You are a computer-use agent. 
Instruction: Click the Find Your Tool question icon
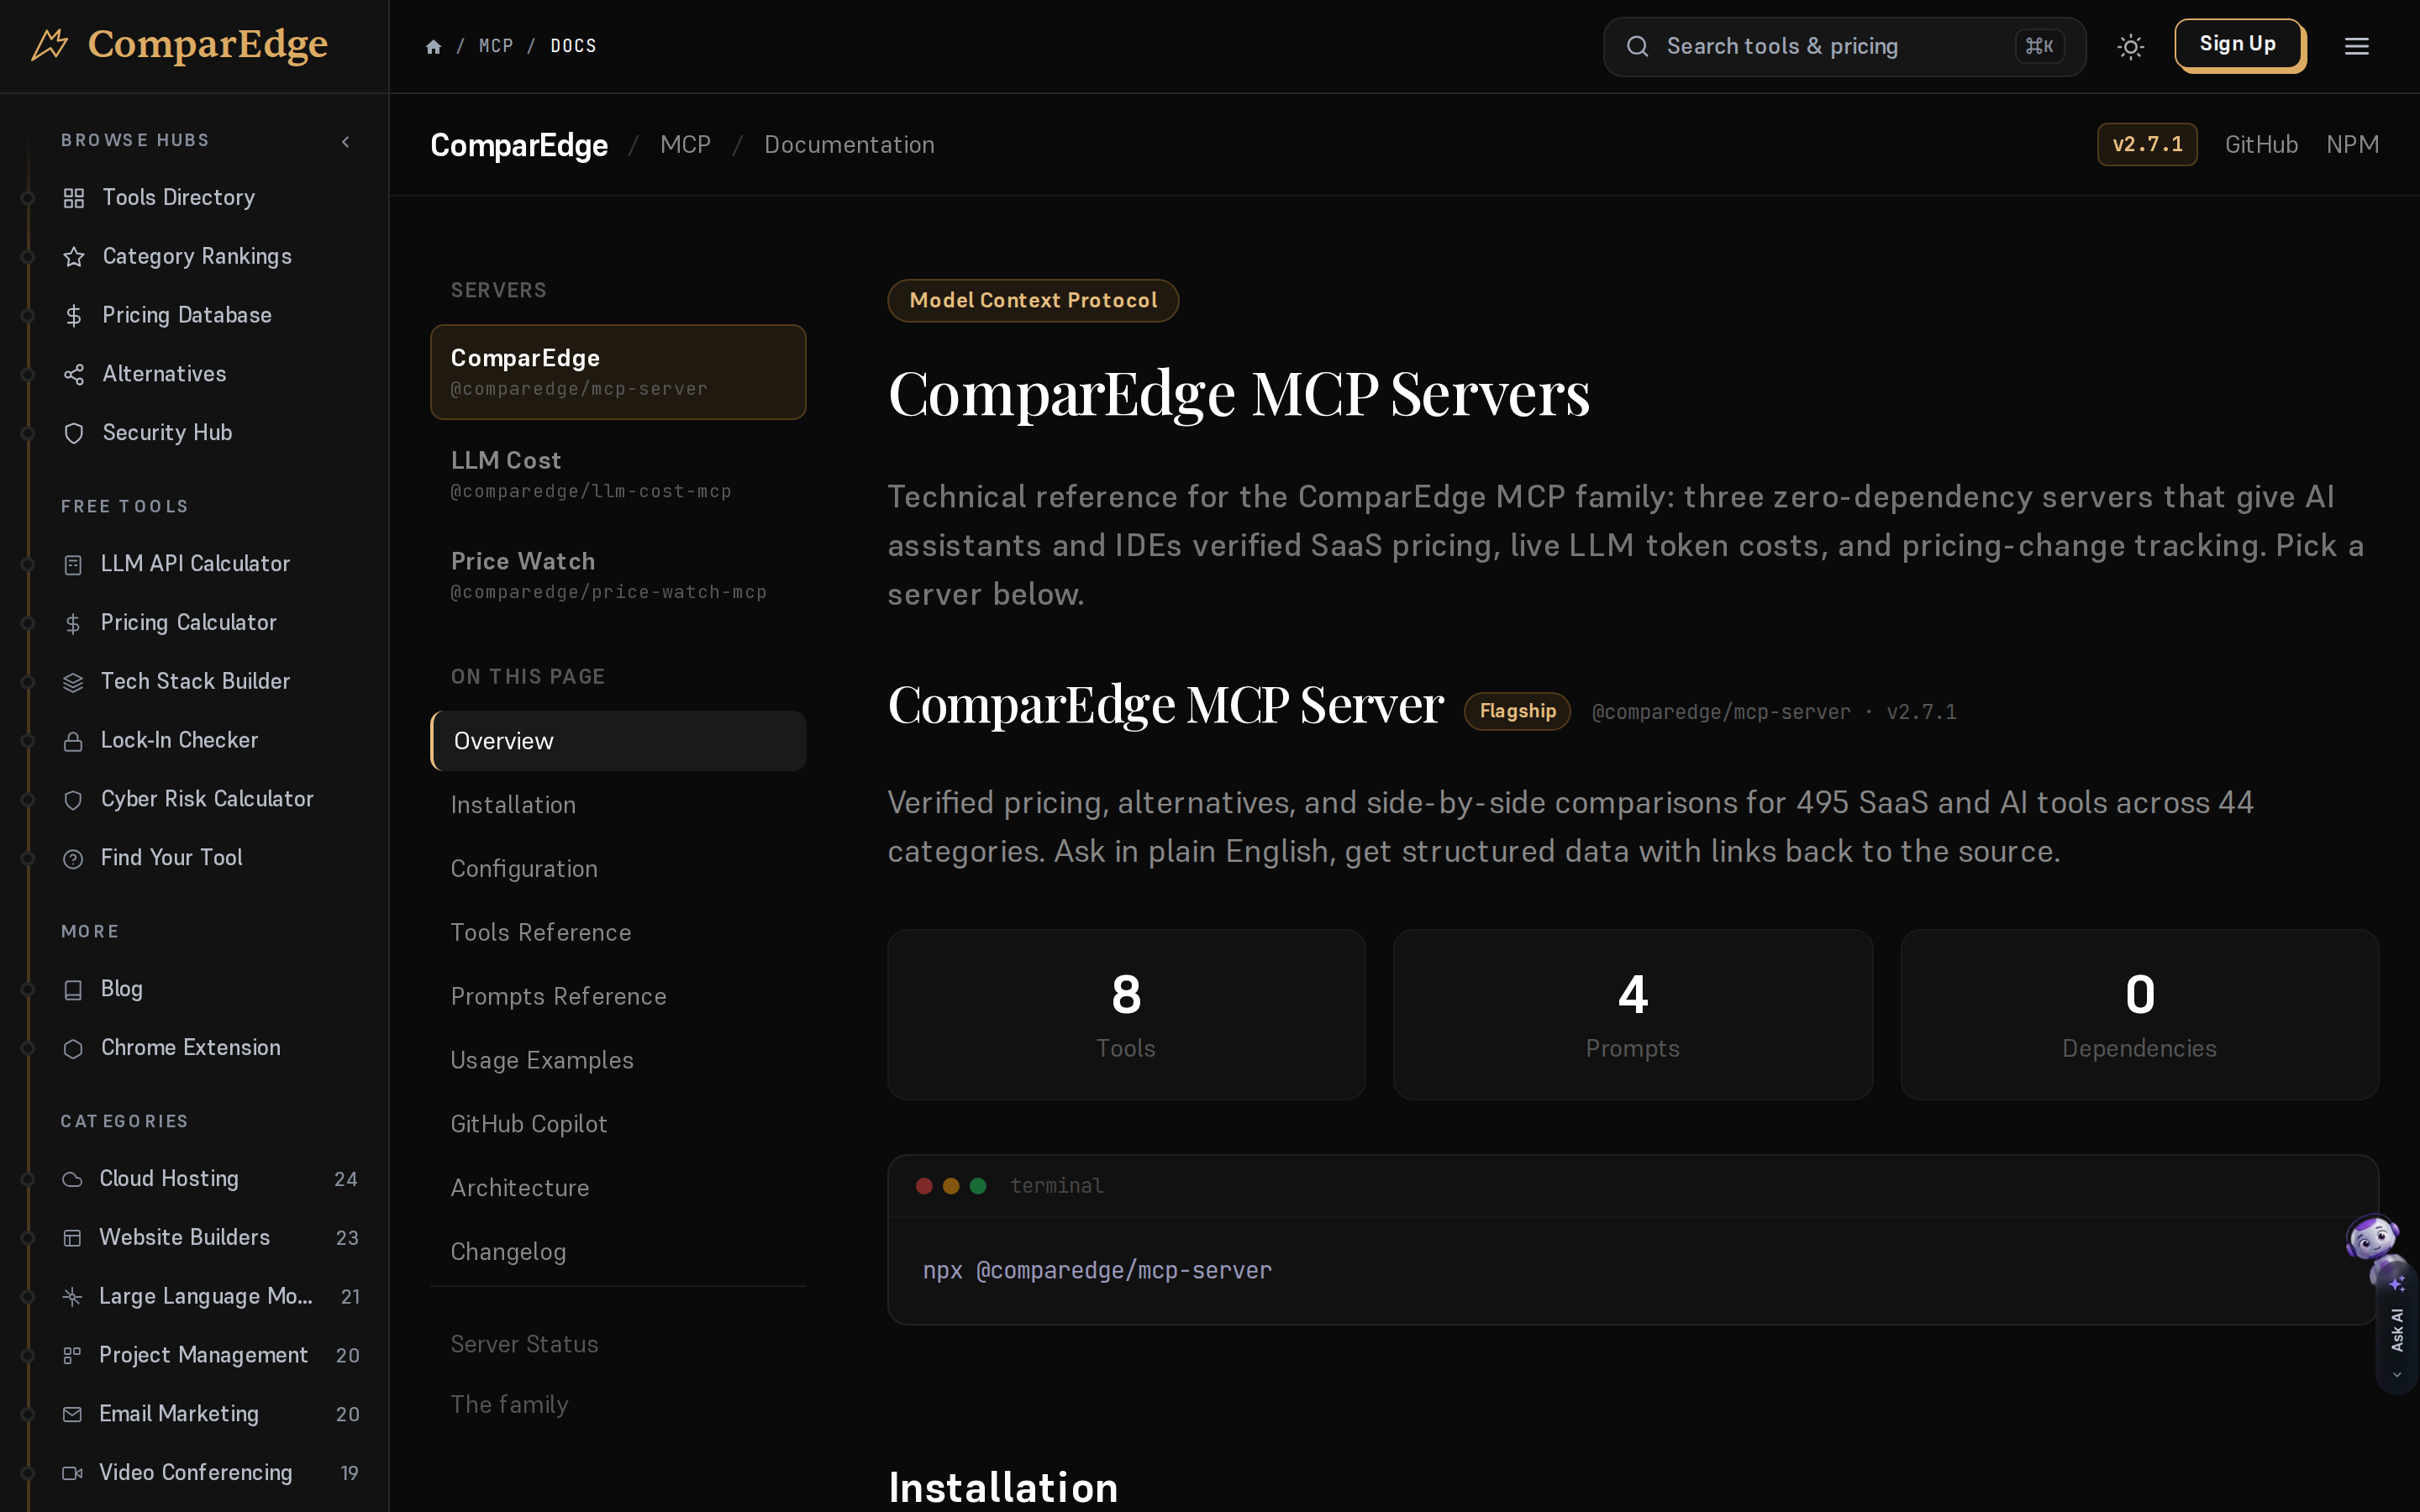click(x=73, y=859)
